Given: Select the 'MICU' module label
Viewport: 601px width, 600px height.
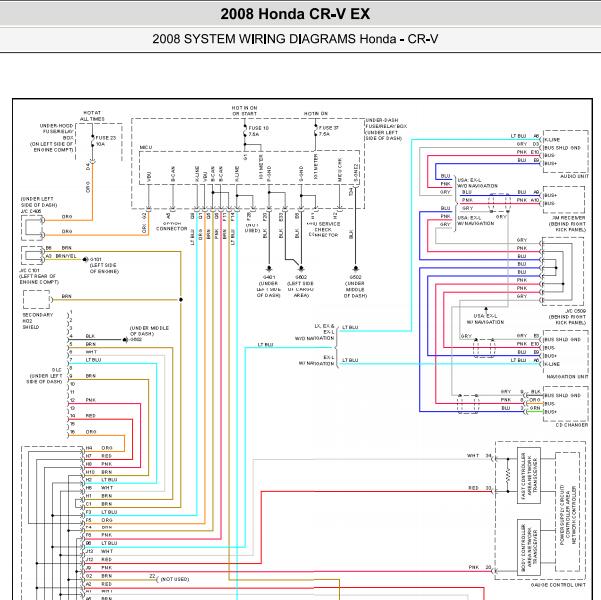Looking at the screenshot, I should click(146, 147).
